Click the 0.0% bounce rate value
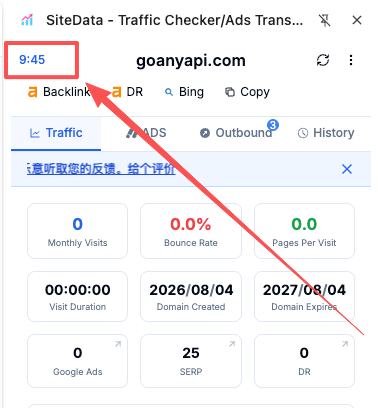The width and height of the screenshot is (378, 408). point(191,224)
